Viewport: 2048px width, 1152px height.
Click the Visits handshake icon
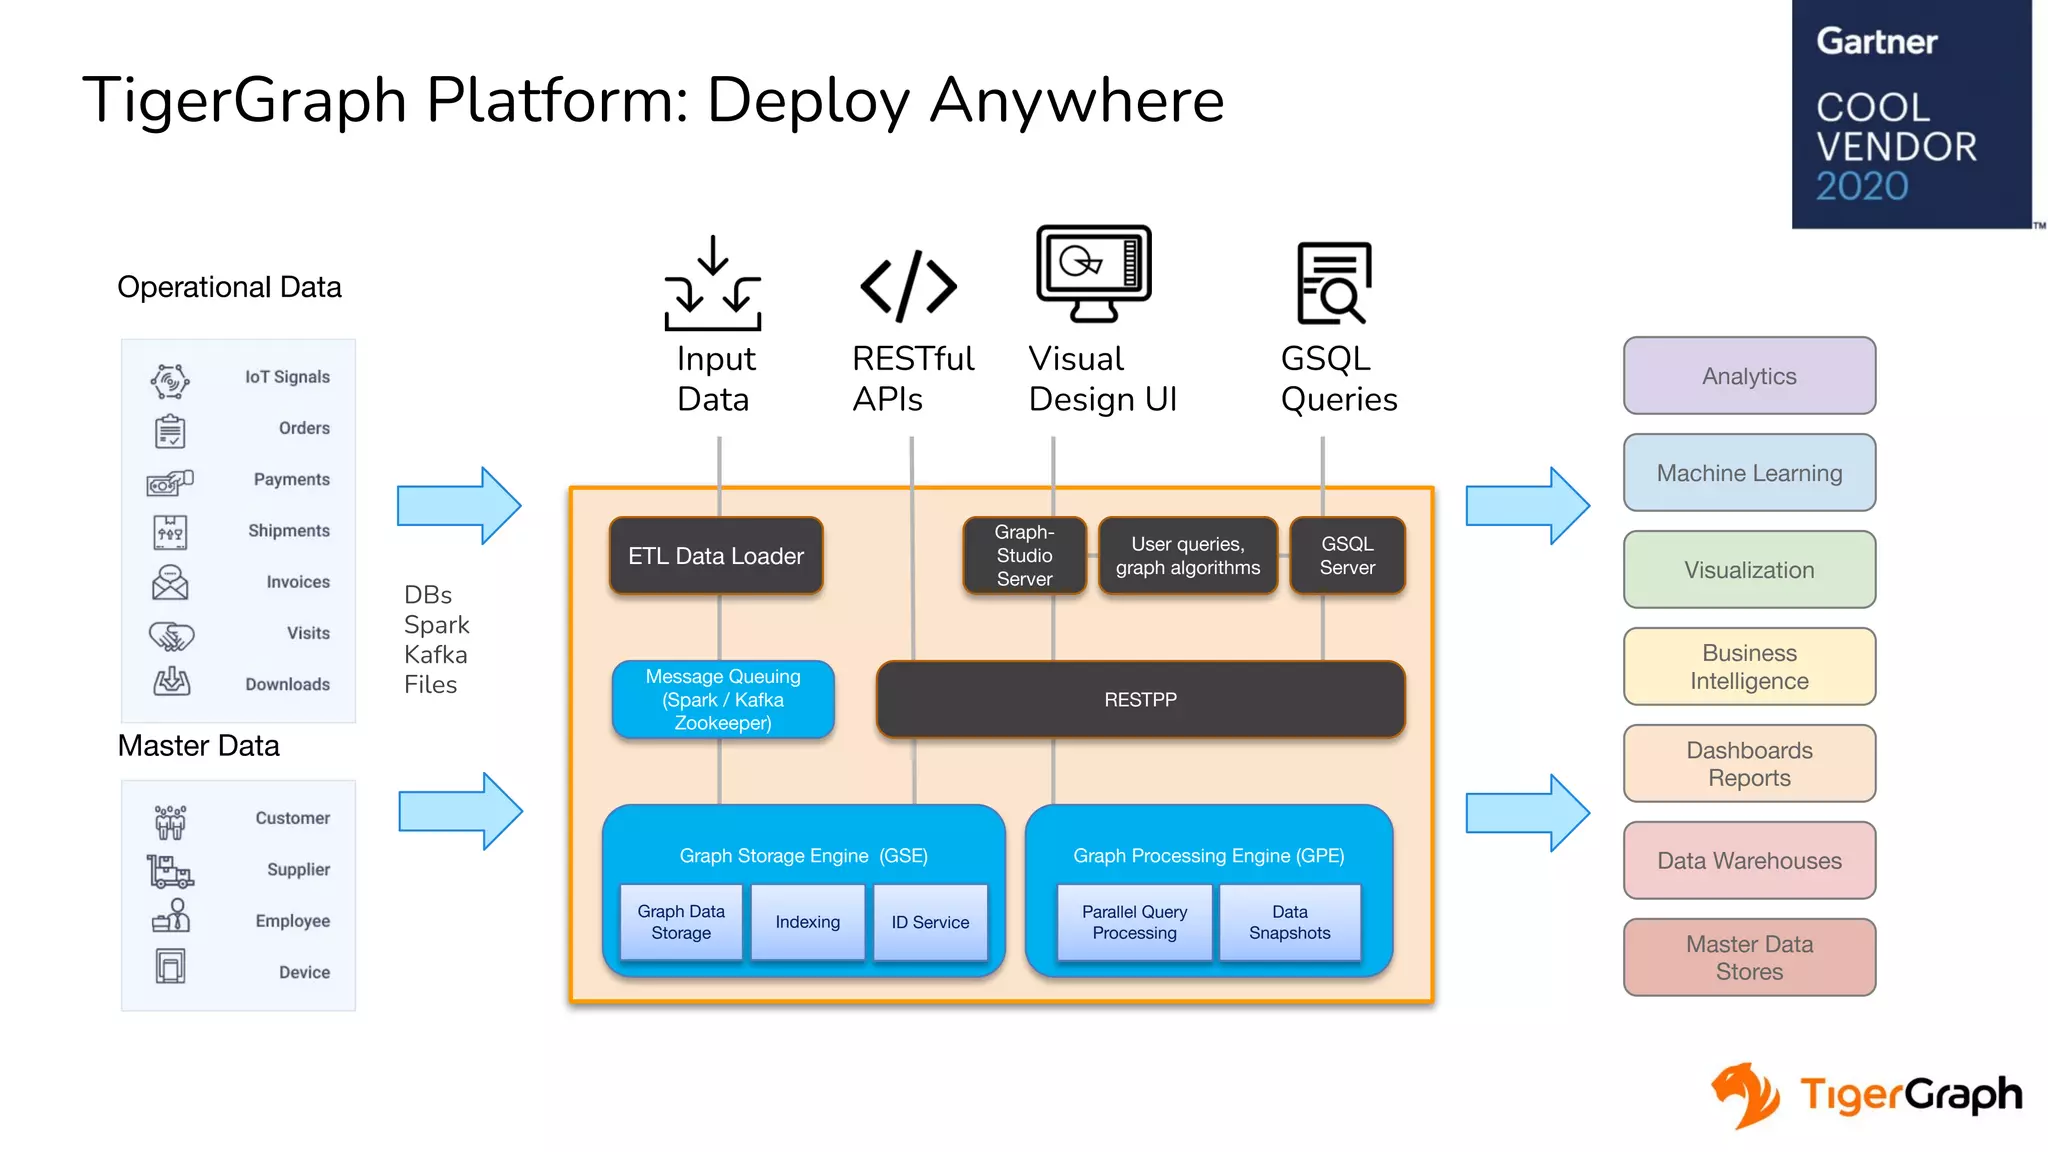coord(171,635)
